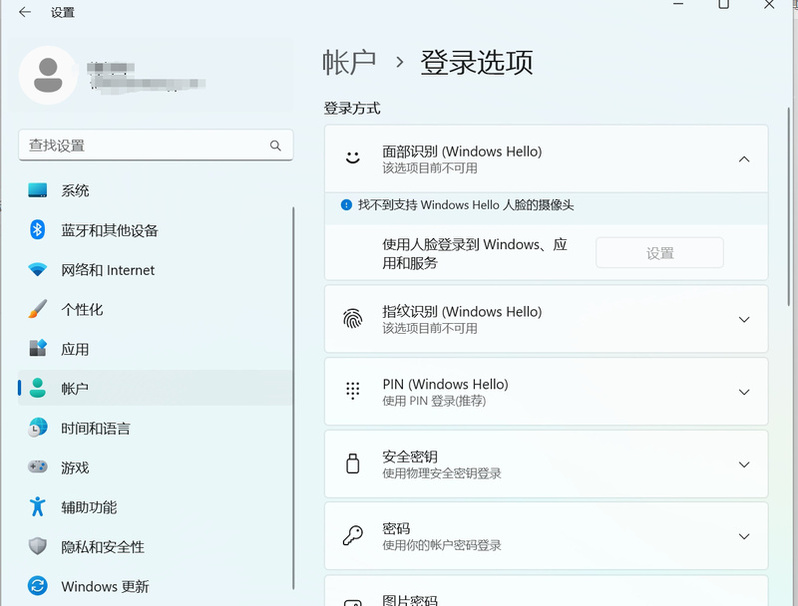Go to 网络和 Internet settings
This screenshot has height=606, width=798.
(155, 270)
